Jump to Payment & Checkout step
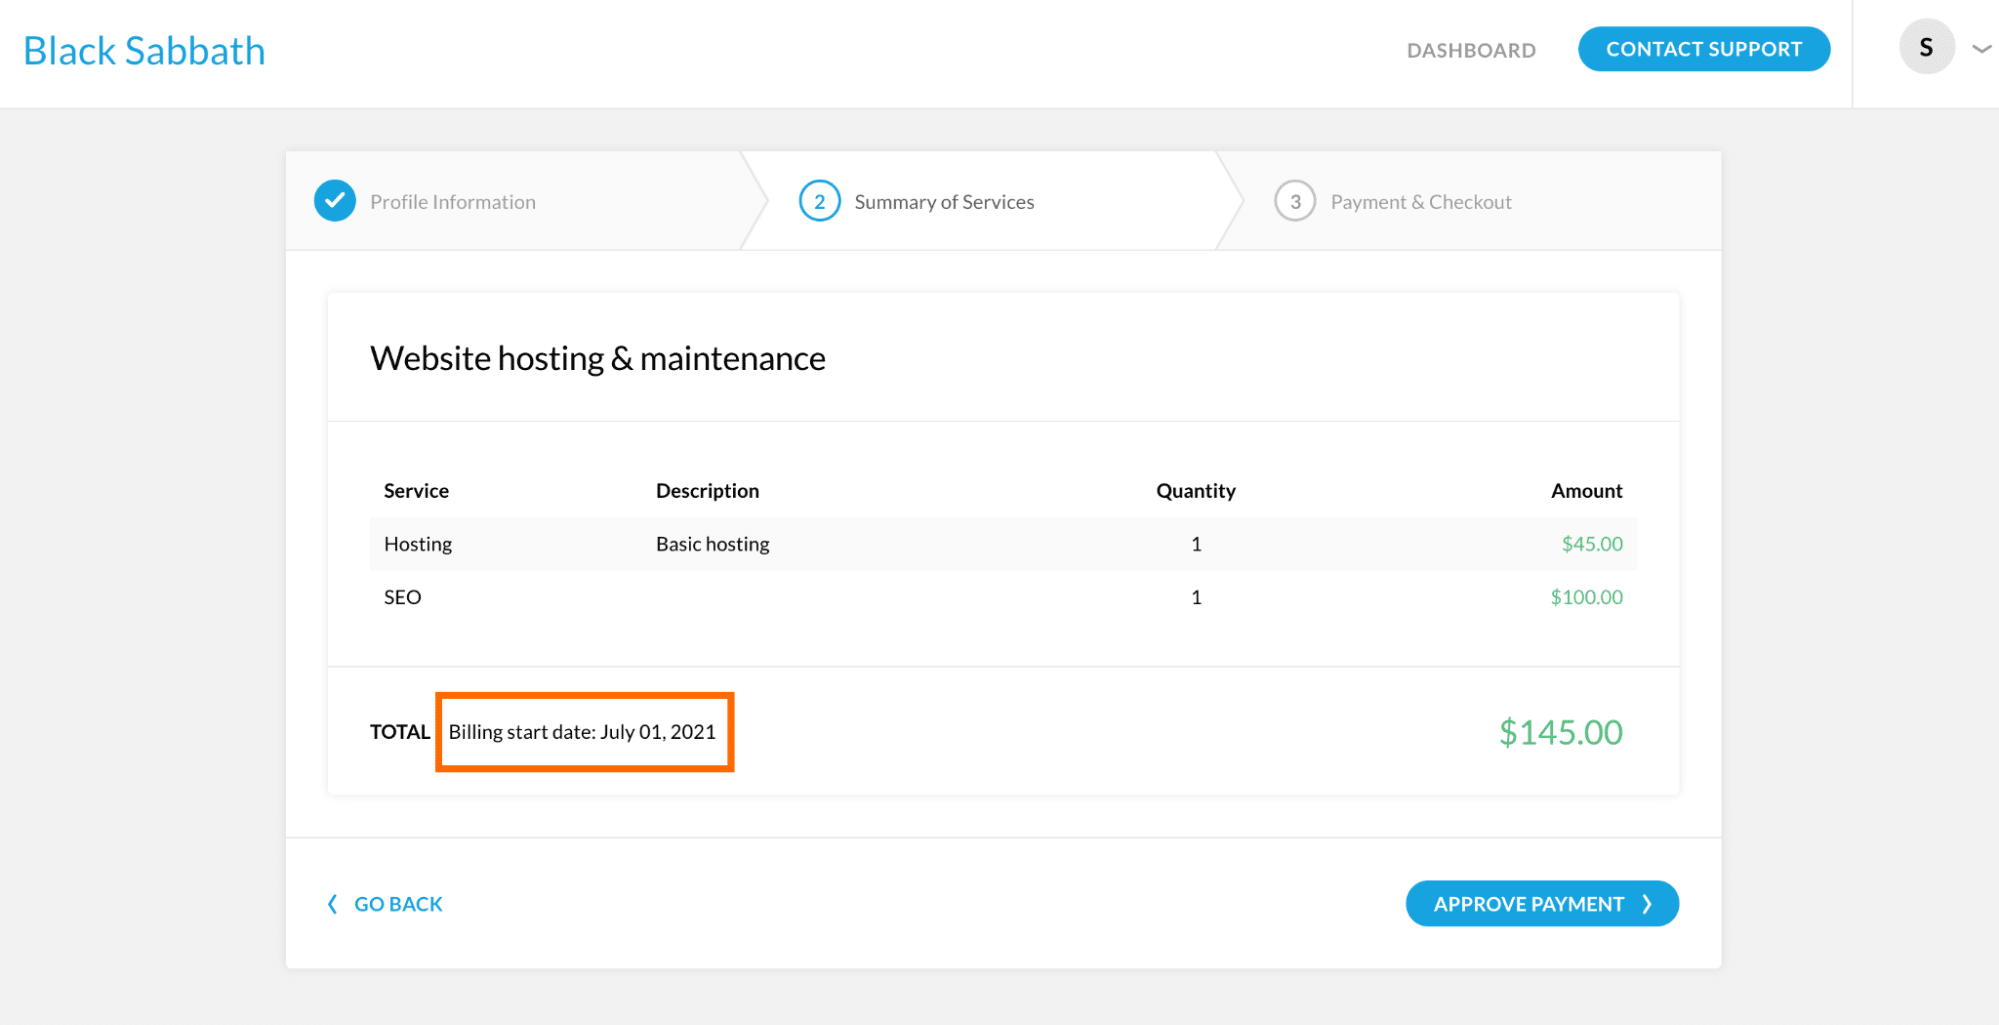 [1420, 202]
